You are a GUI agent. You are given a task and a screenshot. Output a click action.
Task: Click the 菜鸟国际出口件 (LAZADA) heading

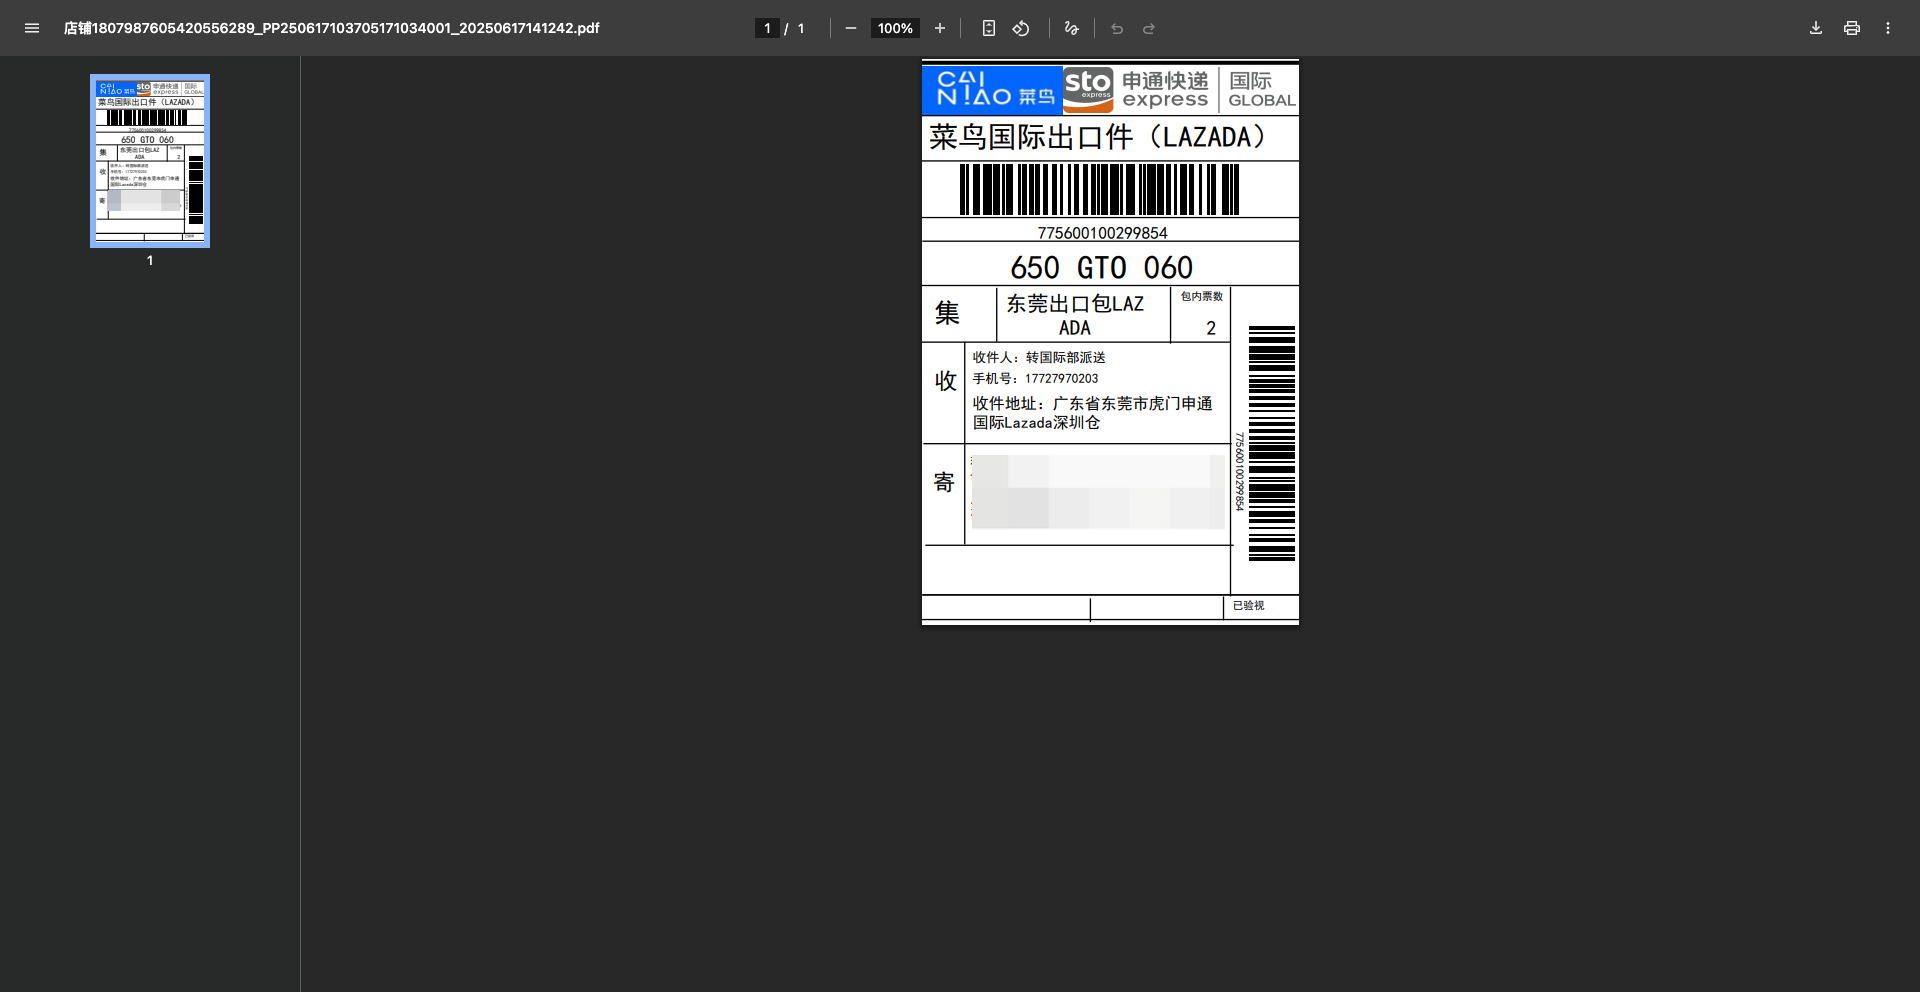(1098, 137)
